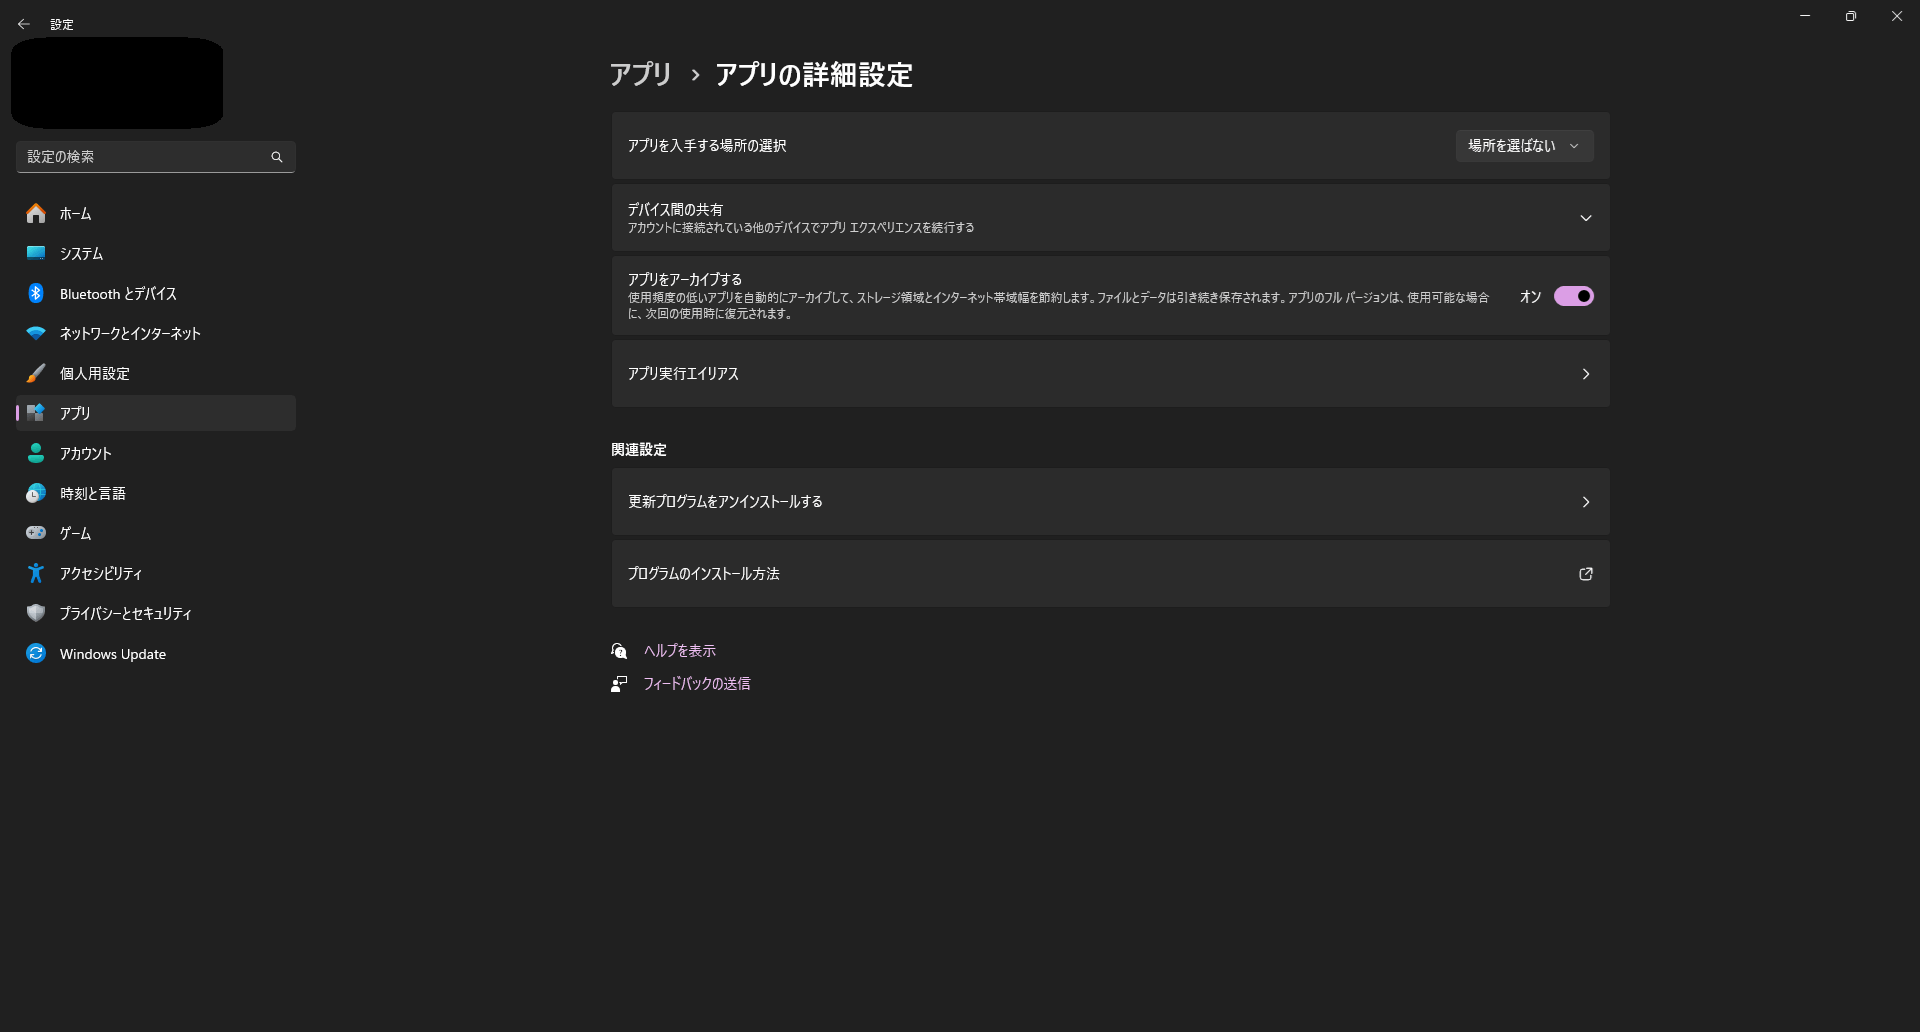Close the 設定 window
This screenshot has height=1032, width=1920.
(1897, 16)
